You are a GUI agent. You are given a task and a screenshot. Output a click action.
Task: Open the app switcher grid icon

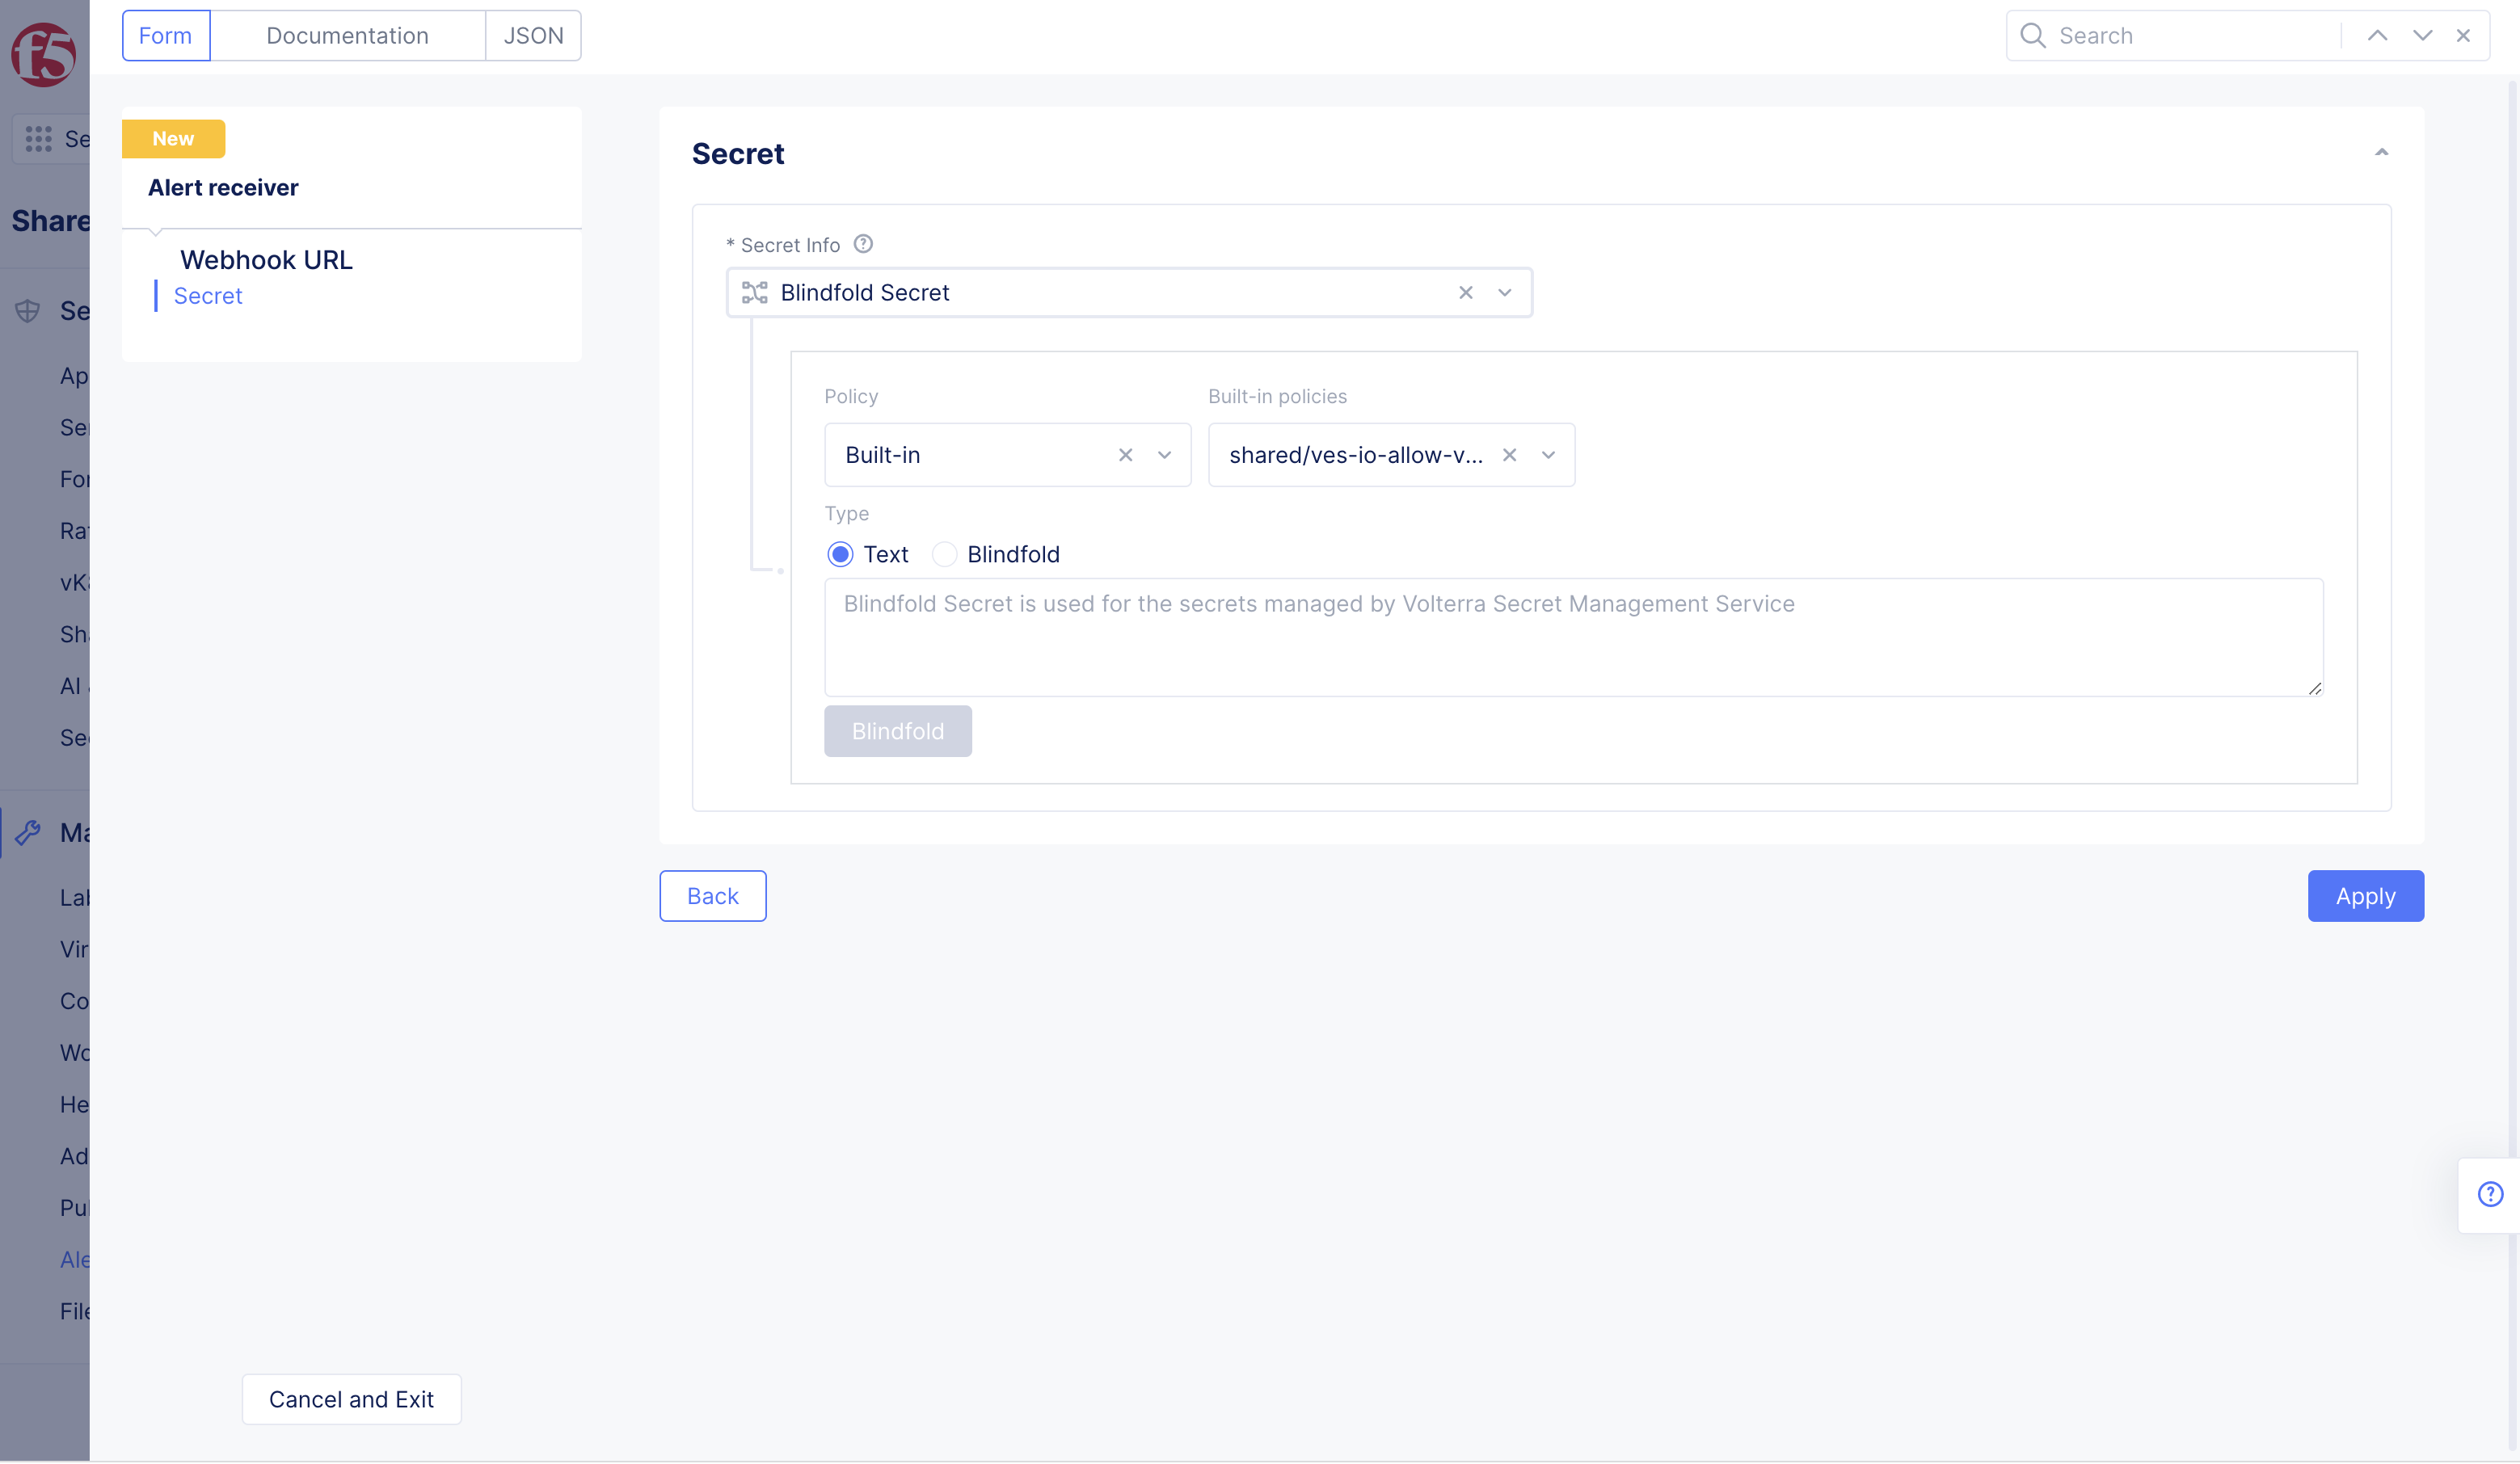click(x=38, y=138)
